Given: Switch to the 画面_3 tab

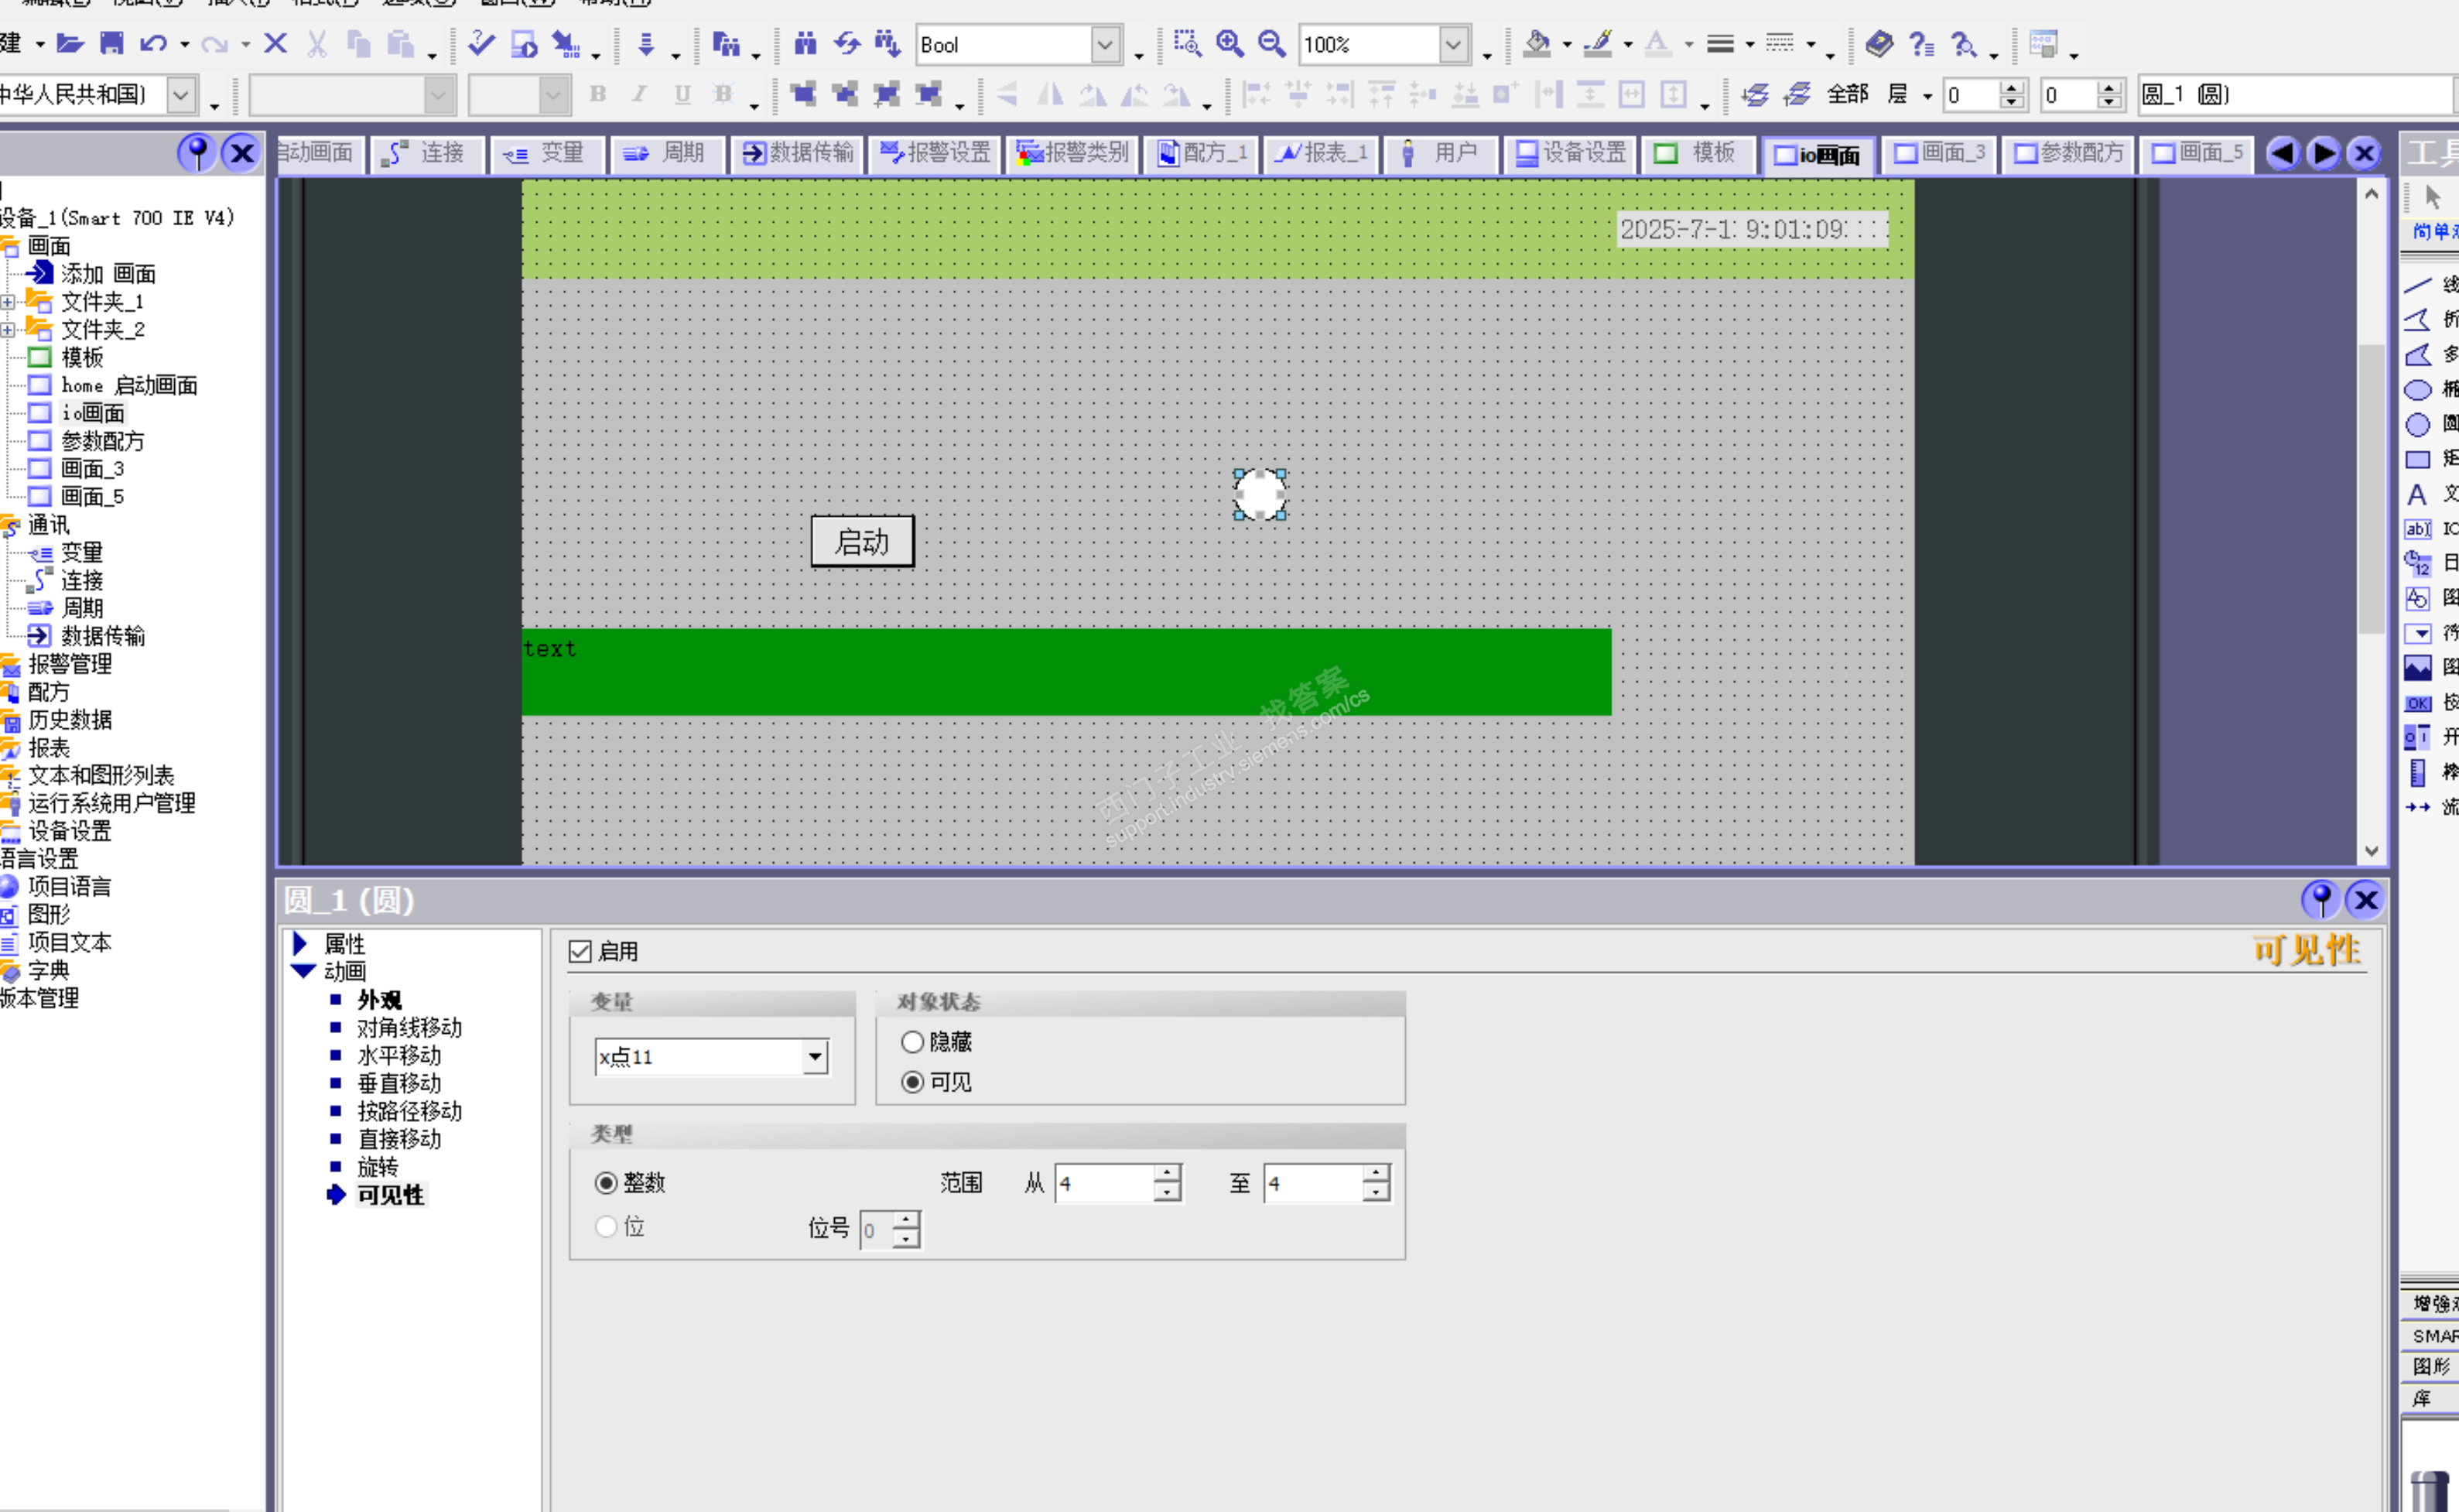Looking at the screenshot, I should click(1939, 153).
